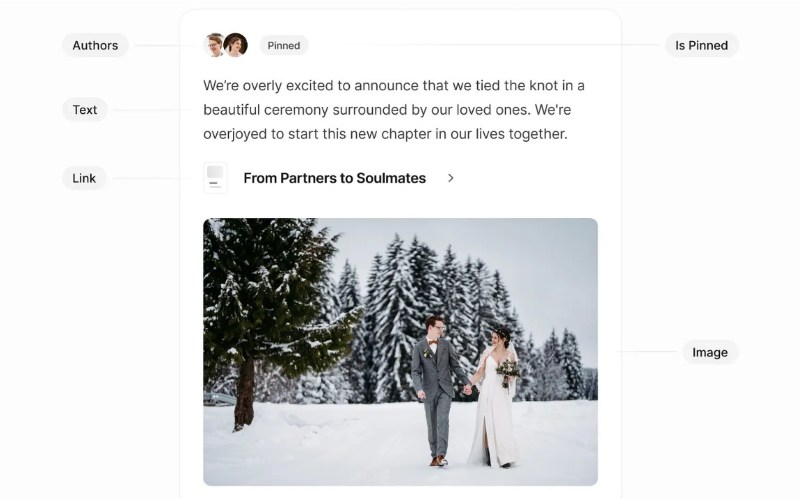Expand the link with the chevron arrow
The height and width of the screenshot is (499, 800).
451,178
